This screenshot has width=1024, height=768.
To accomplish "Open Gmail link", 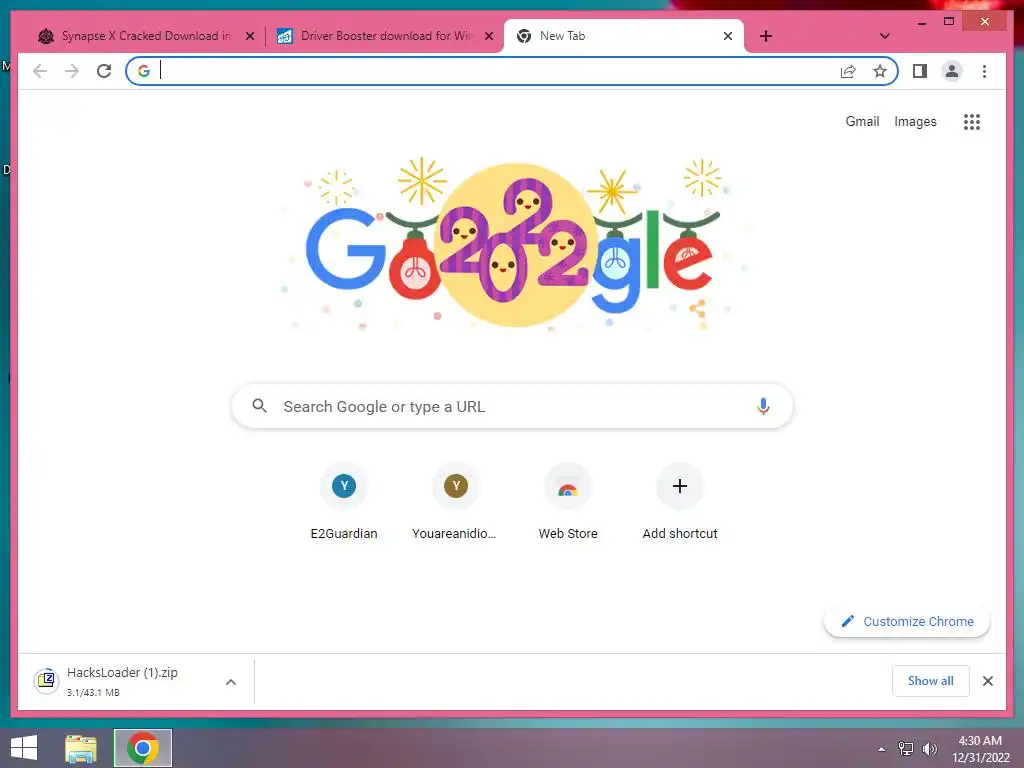I will pos(862,121).
